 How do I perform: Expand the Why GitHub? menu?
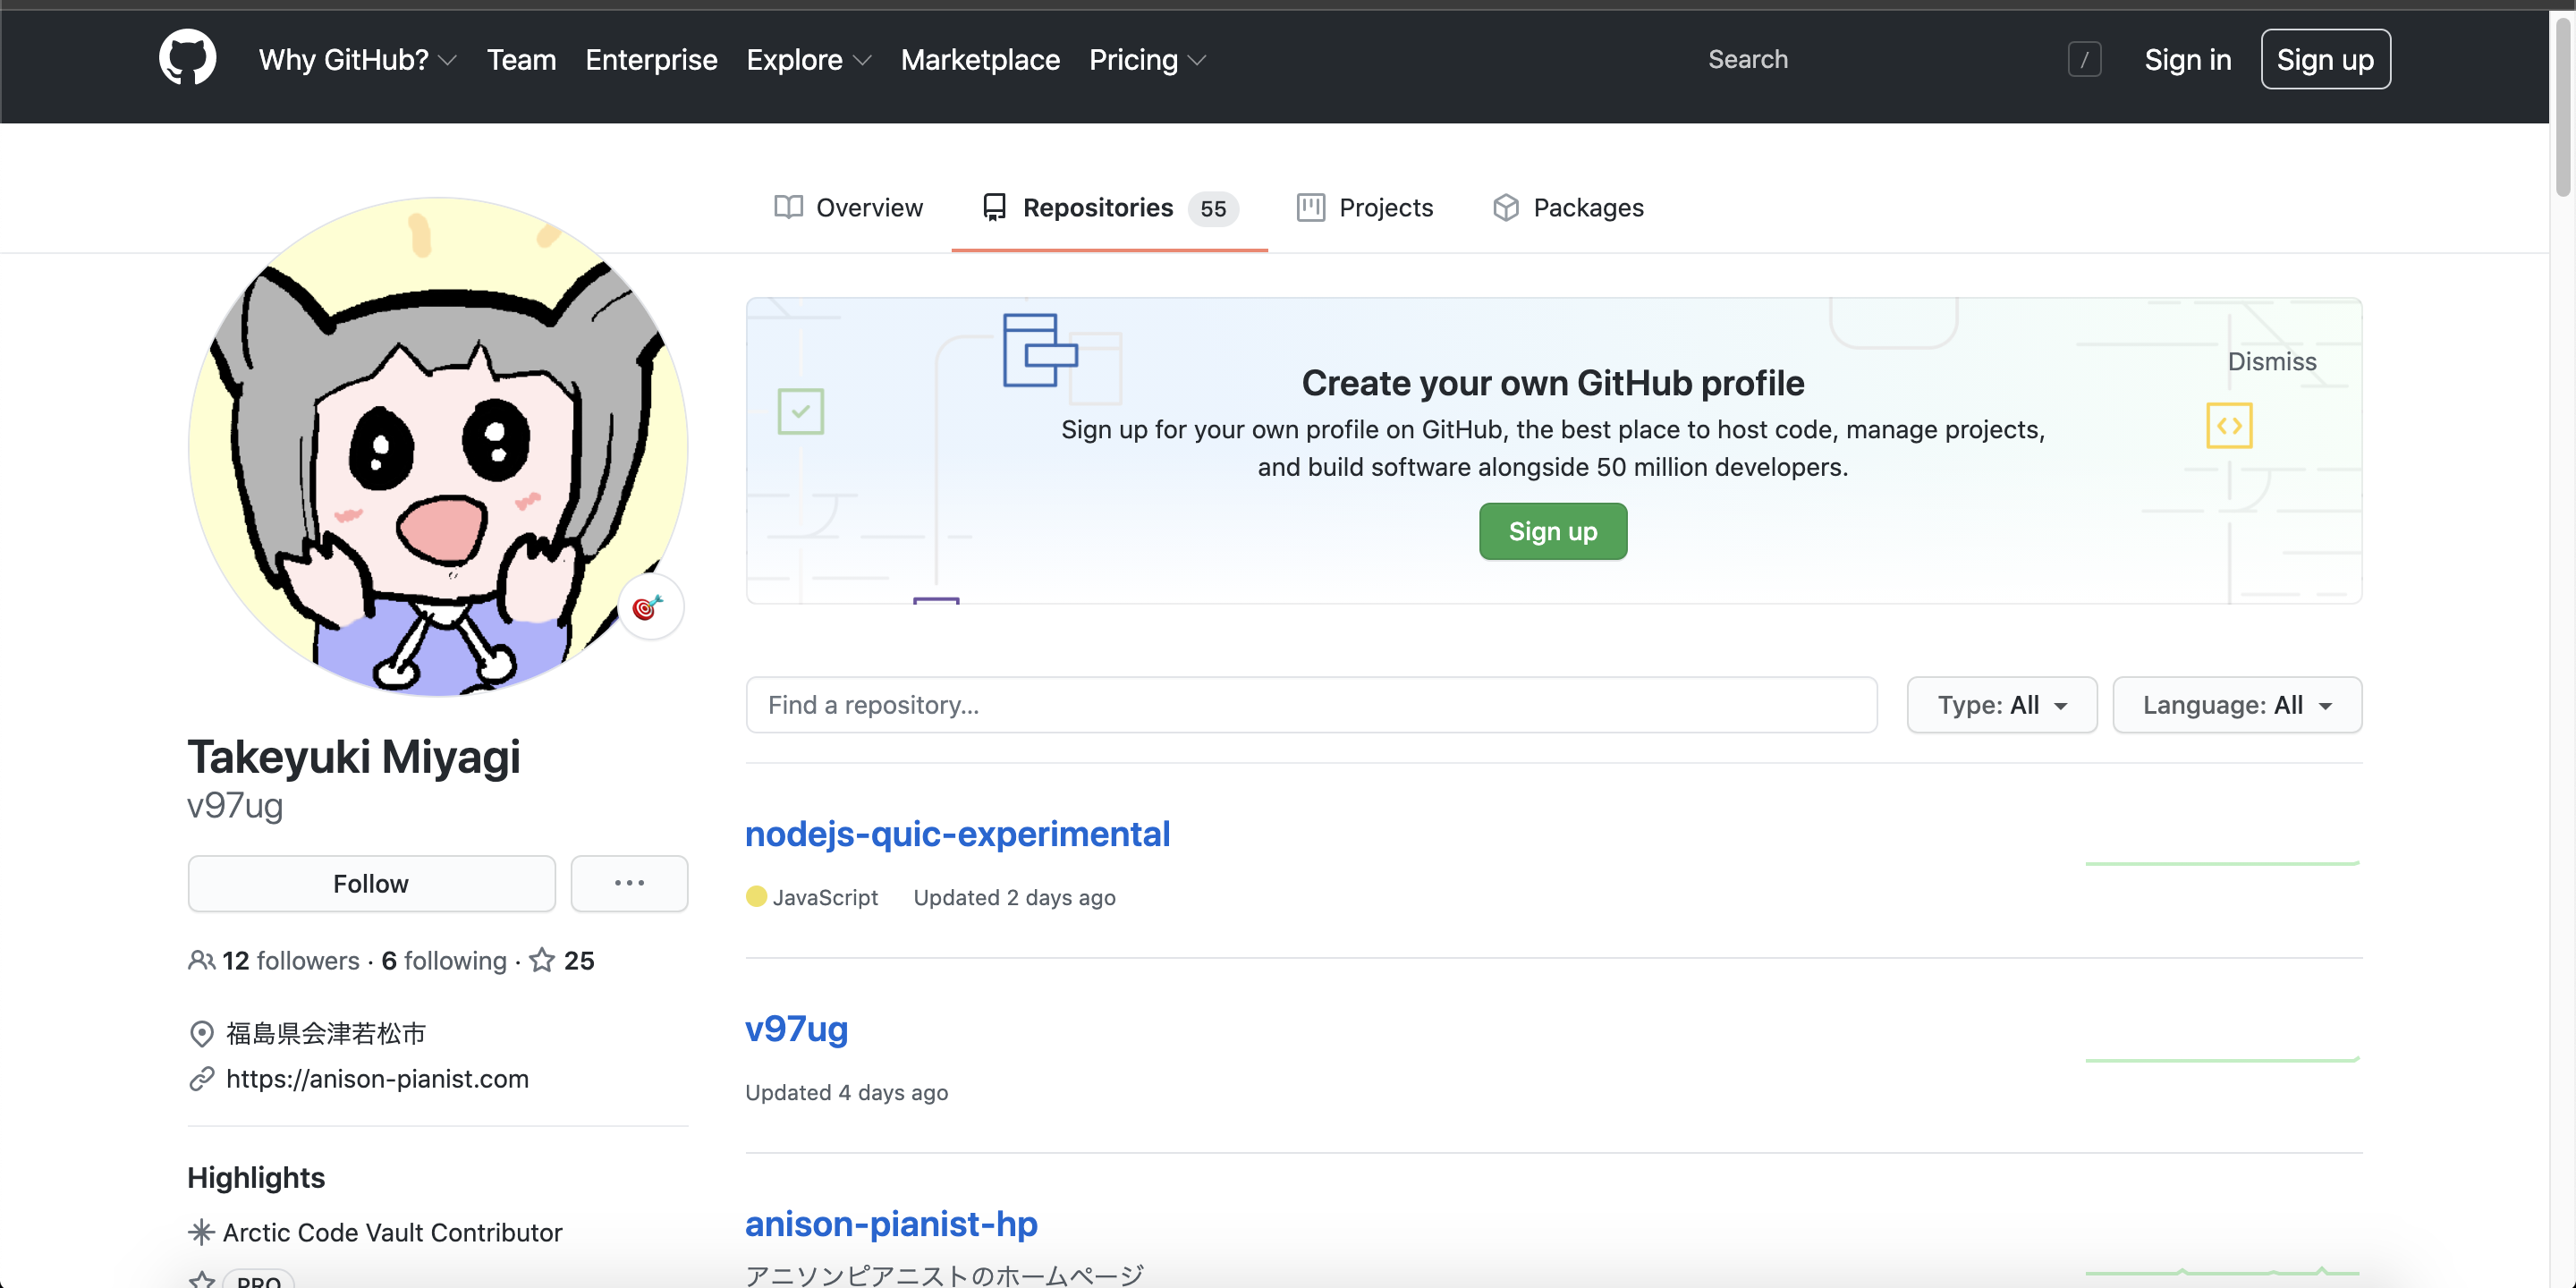[x=357, y=60]
